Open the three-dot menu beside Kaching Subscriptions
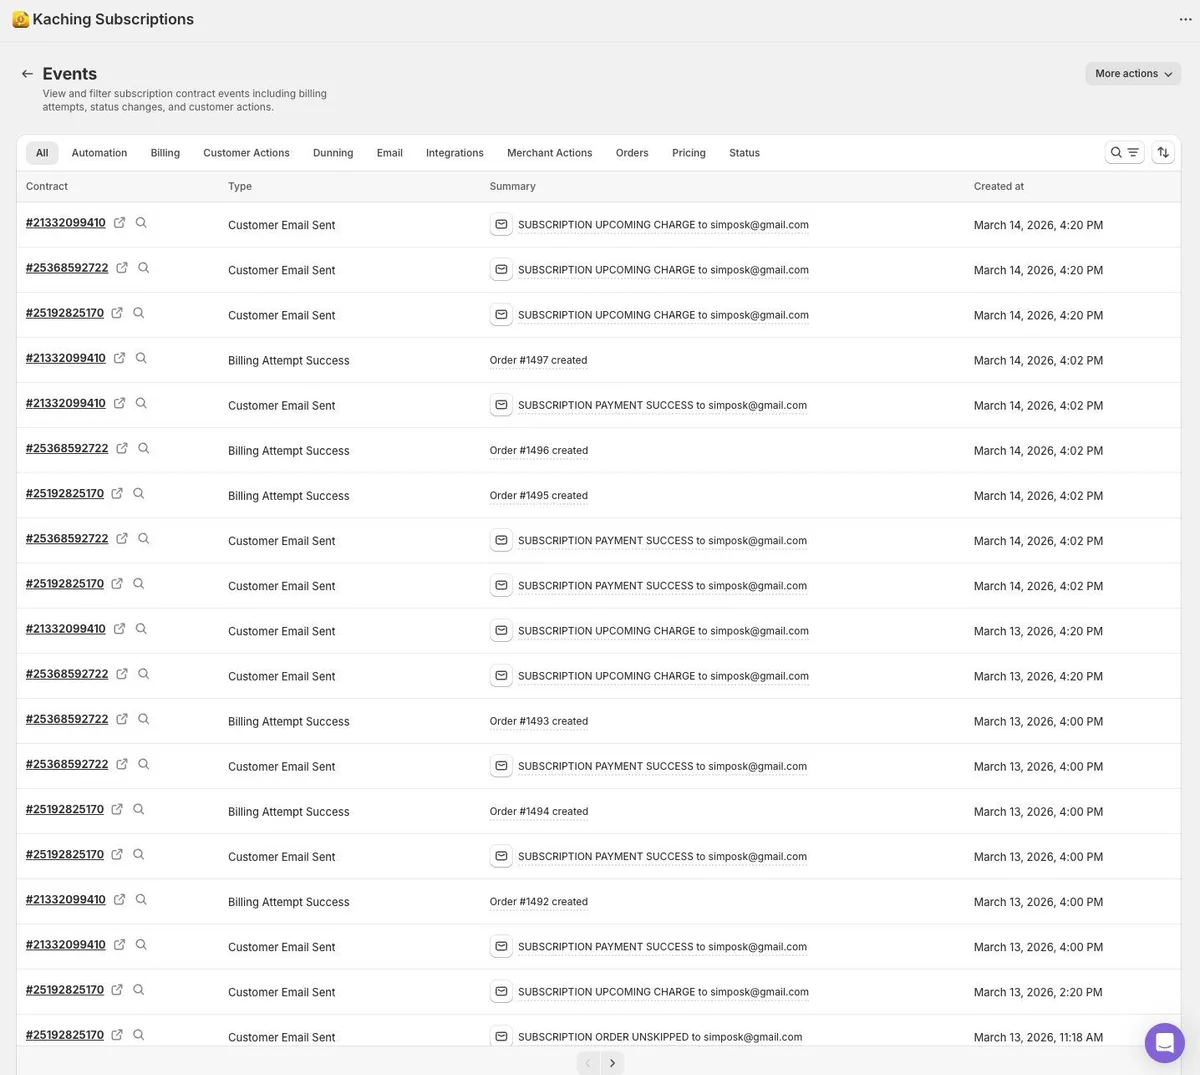Image resolution: width=1200 pixels, height=1075 pixels. [x=1185, y=20]
